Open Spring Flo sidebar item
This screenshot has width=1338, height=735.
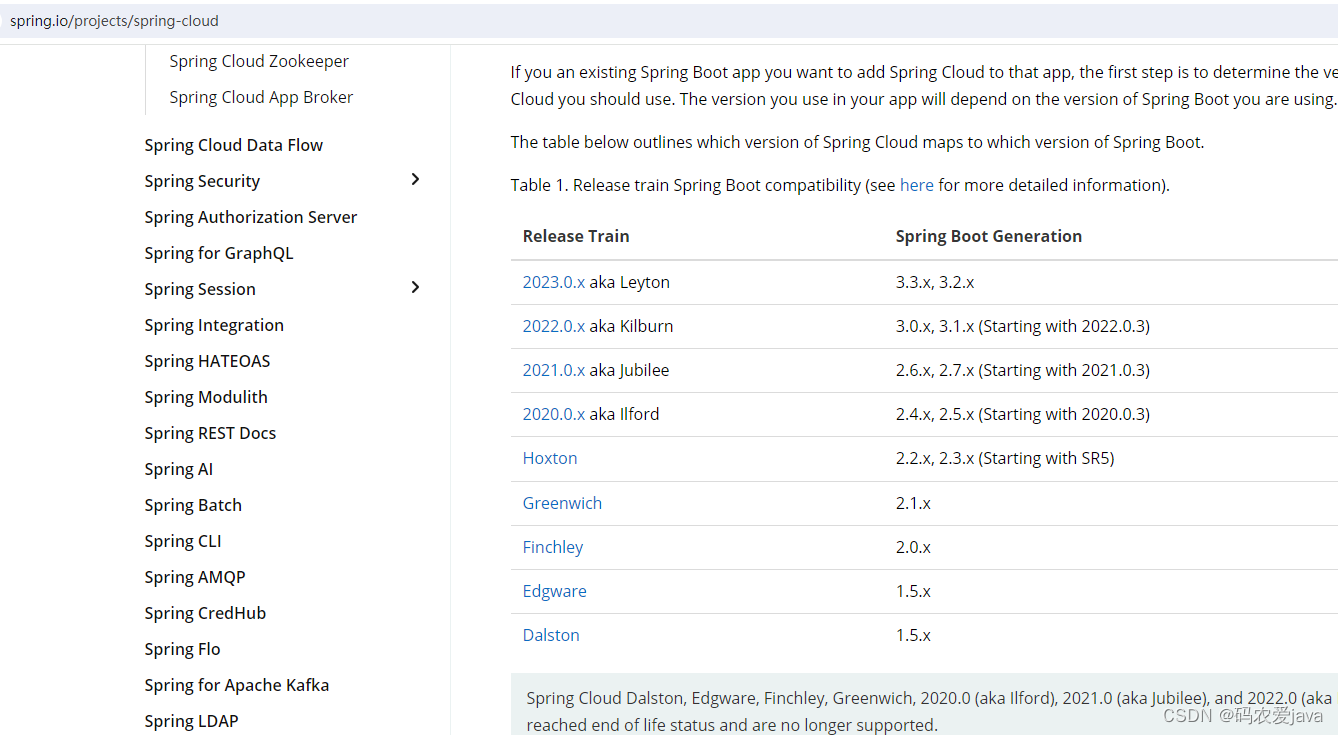click(x=182, y=649)
